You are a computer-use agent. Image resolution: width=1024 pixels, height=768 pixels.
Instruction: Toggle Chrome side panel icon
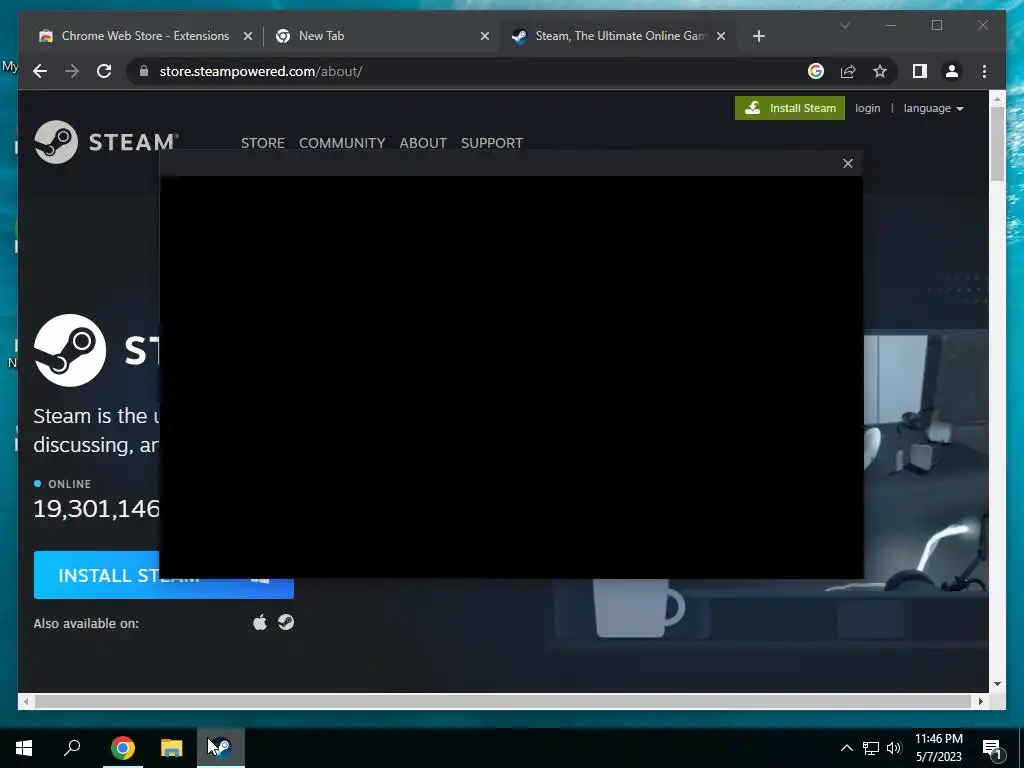[x=920, y=71]
